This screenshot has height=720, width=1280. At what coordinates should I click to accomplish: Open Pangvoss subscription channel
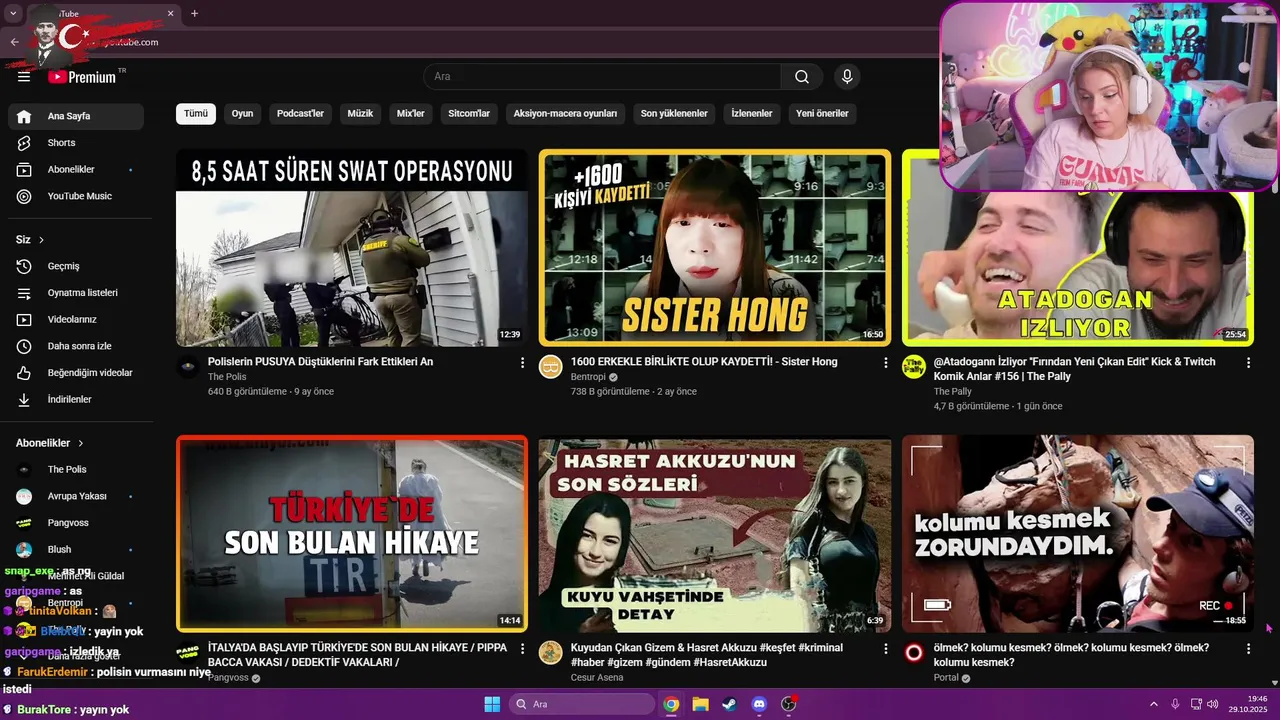click(x=76, y=523)
